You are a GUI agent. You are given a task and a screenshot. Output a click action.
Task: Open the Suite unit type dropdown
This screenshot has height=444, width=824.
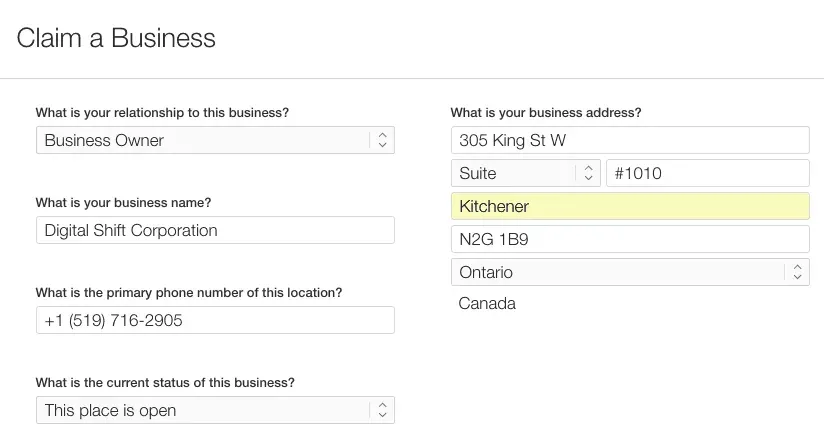point(515,173)
